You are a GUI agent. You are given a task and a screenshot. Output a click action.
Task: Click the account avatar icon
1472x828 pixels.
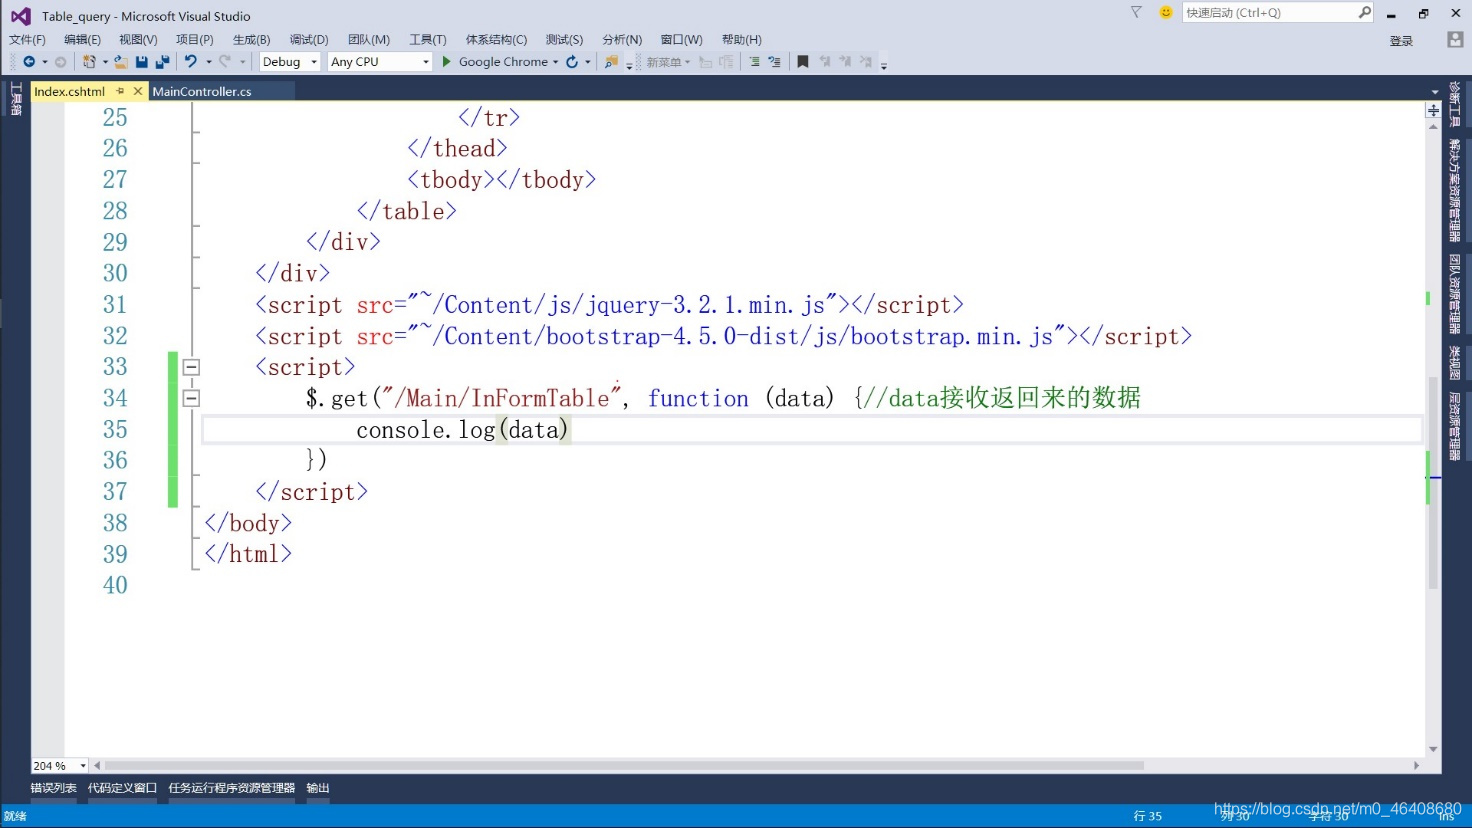tap(1455, 39)
